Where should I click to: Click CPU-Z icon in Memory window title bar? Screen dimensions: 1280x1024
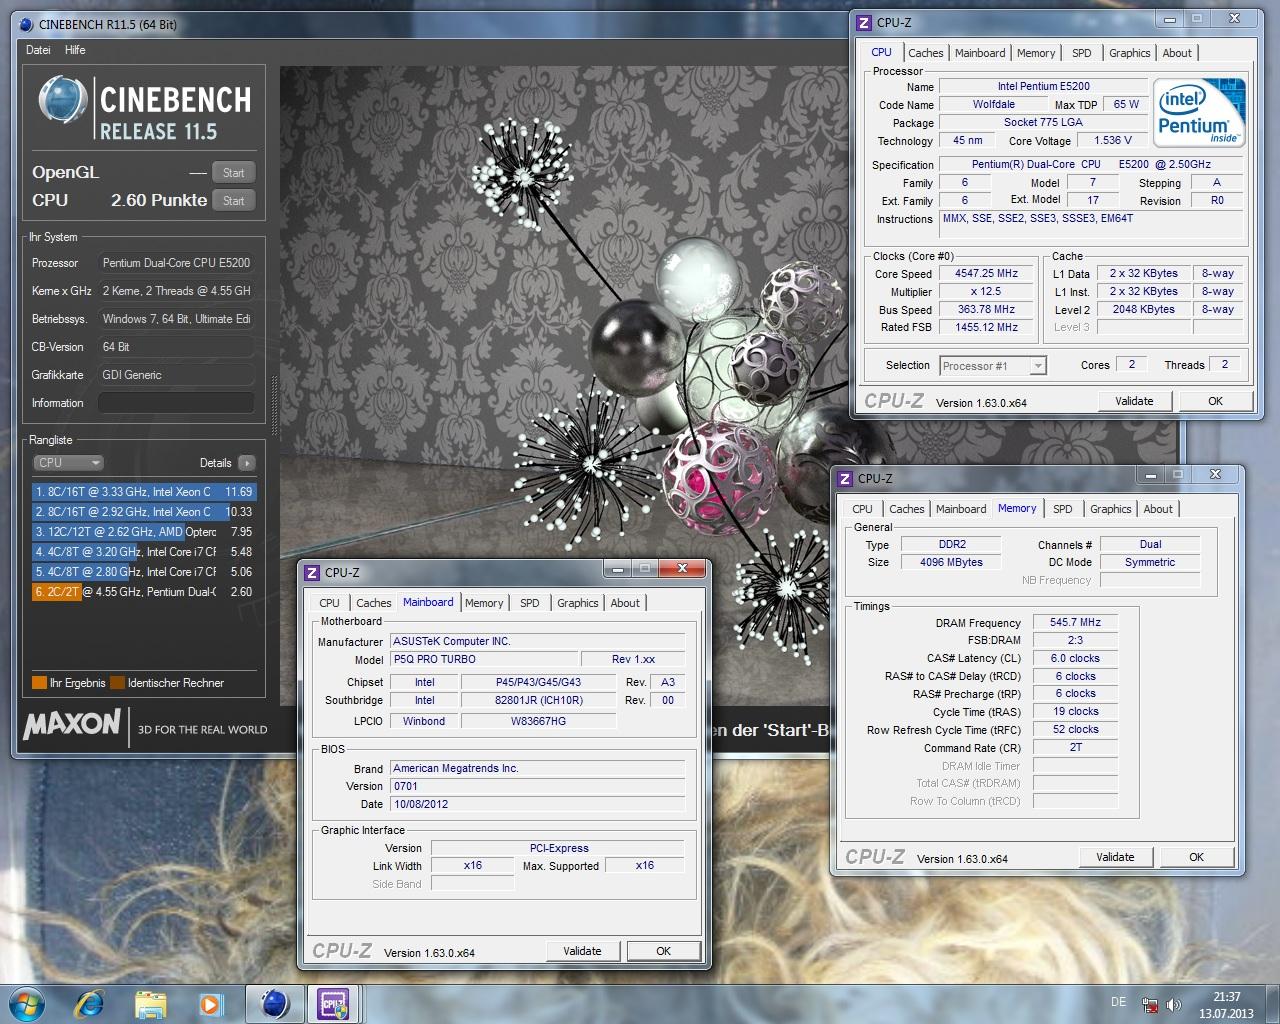click(845, 479)
